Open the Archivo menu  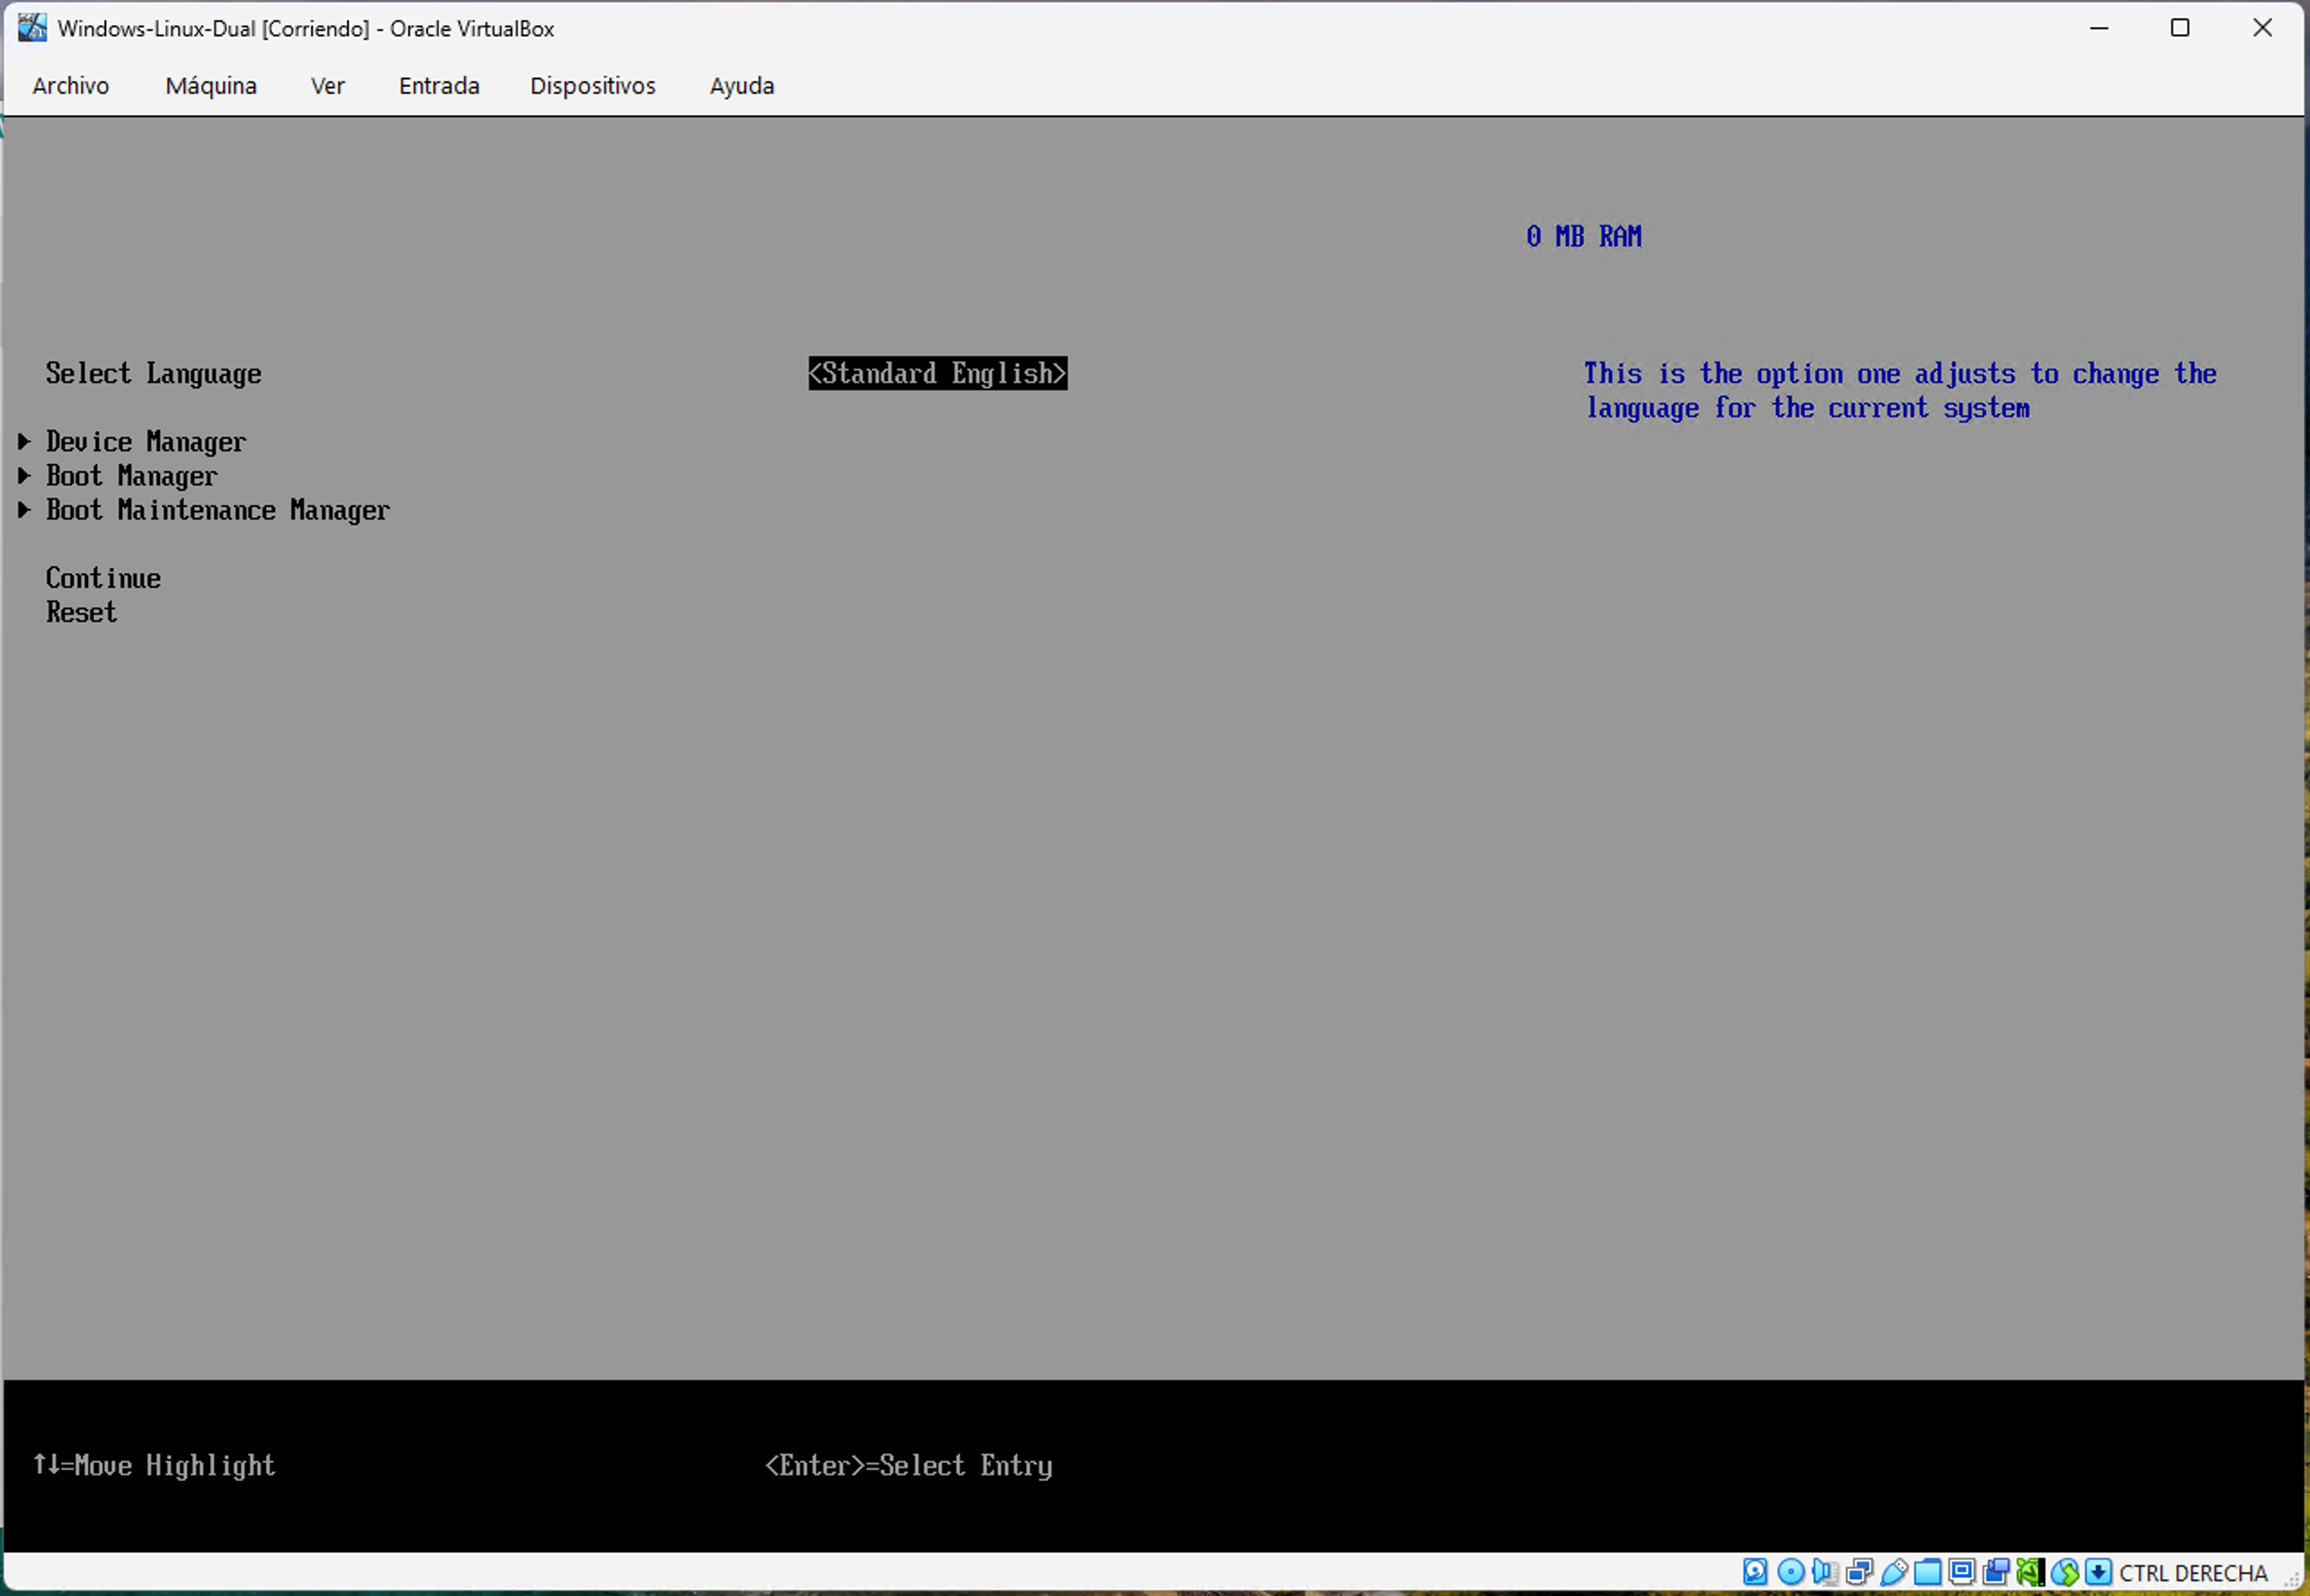click(70, 86)
